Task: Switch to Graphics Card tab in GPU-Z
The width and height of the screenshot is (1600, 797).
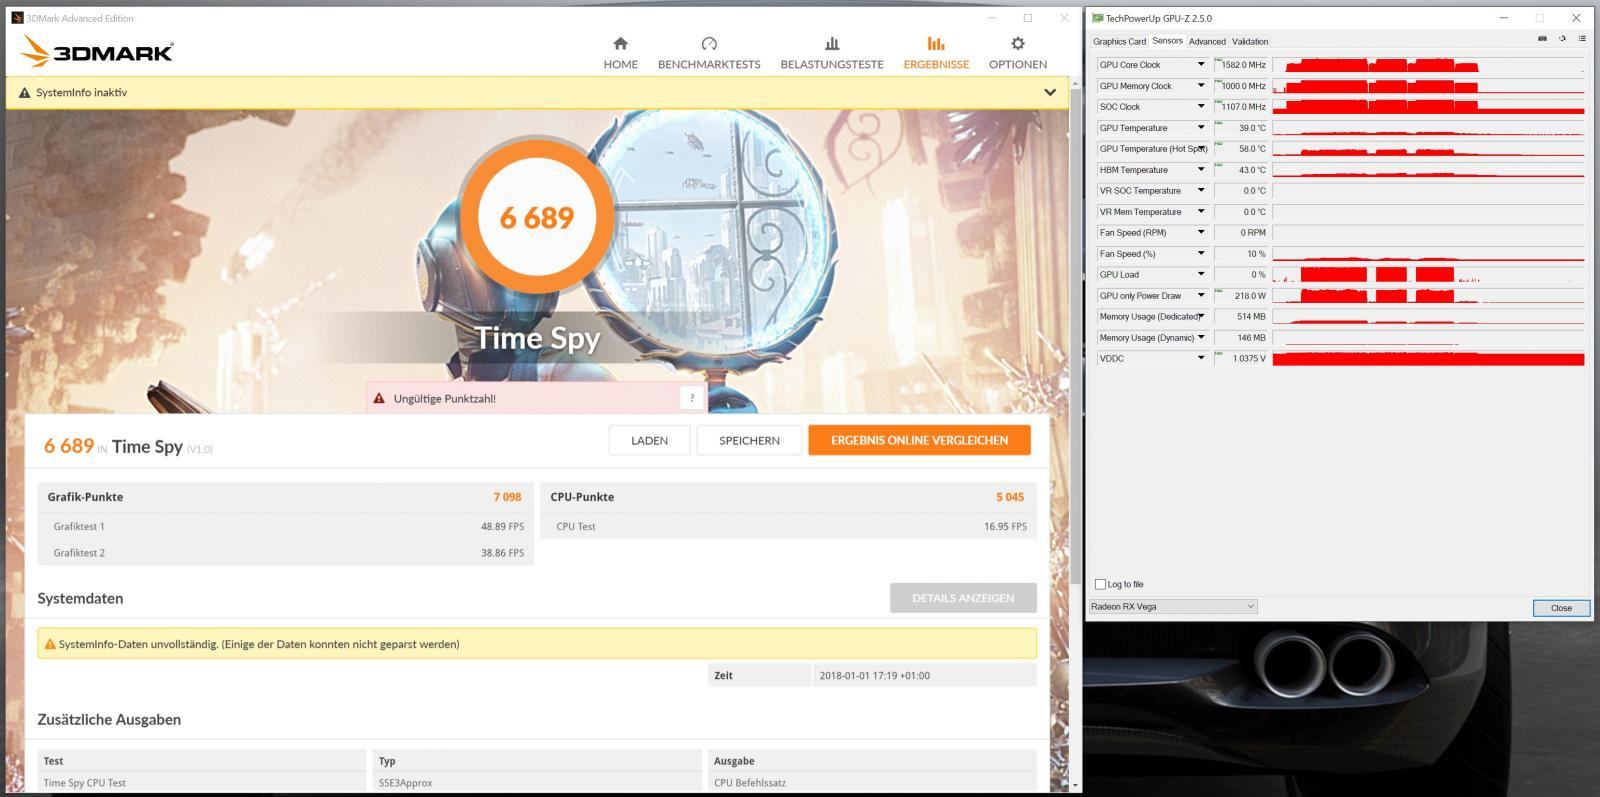Action: pyautogui.click(x=1119, y=41)
